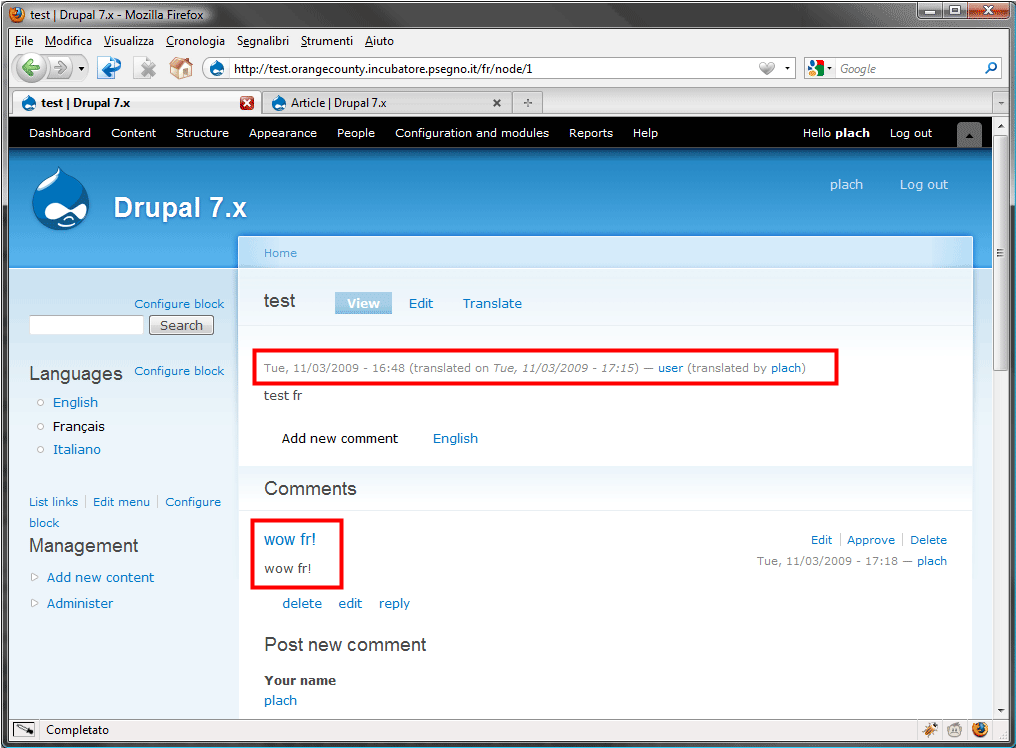
Task: Open the Segnalibri menu
Action: [262, 41]
